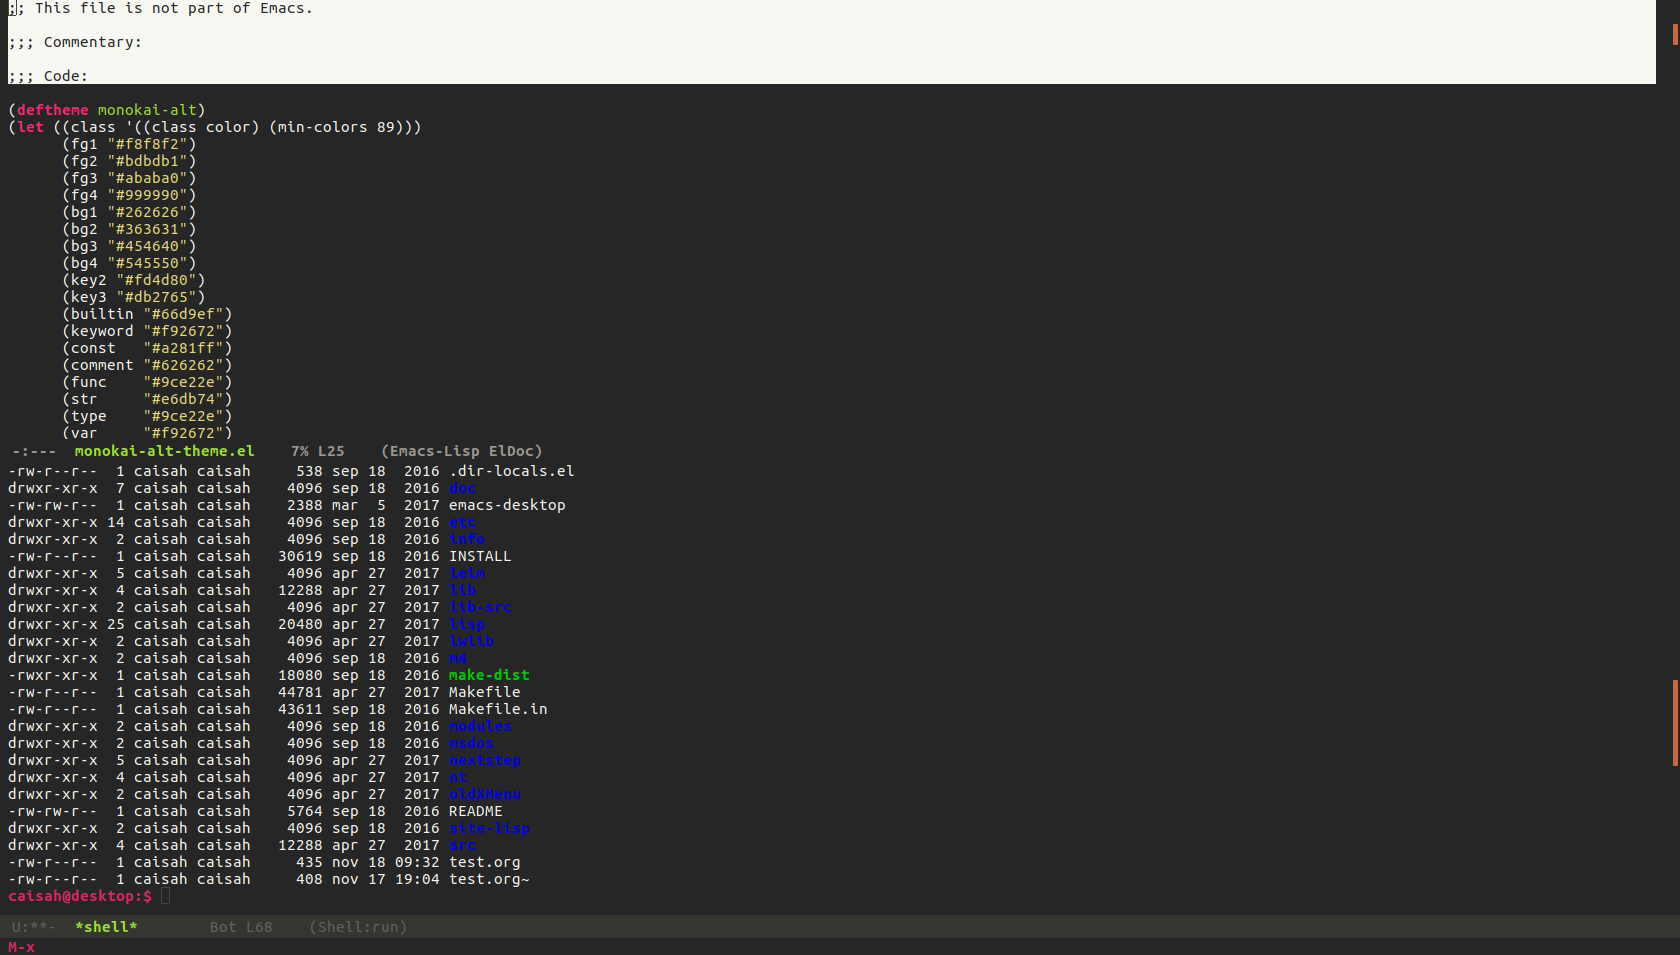This screenshot has height=955, width=1680.
Task: Click the emacs-desktop file name
Action: tap(507, 505)
